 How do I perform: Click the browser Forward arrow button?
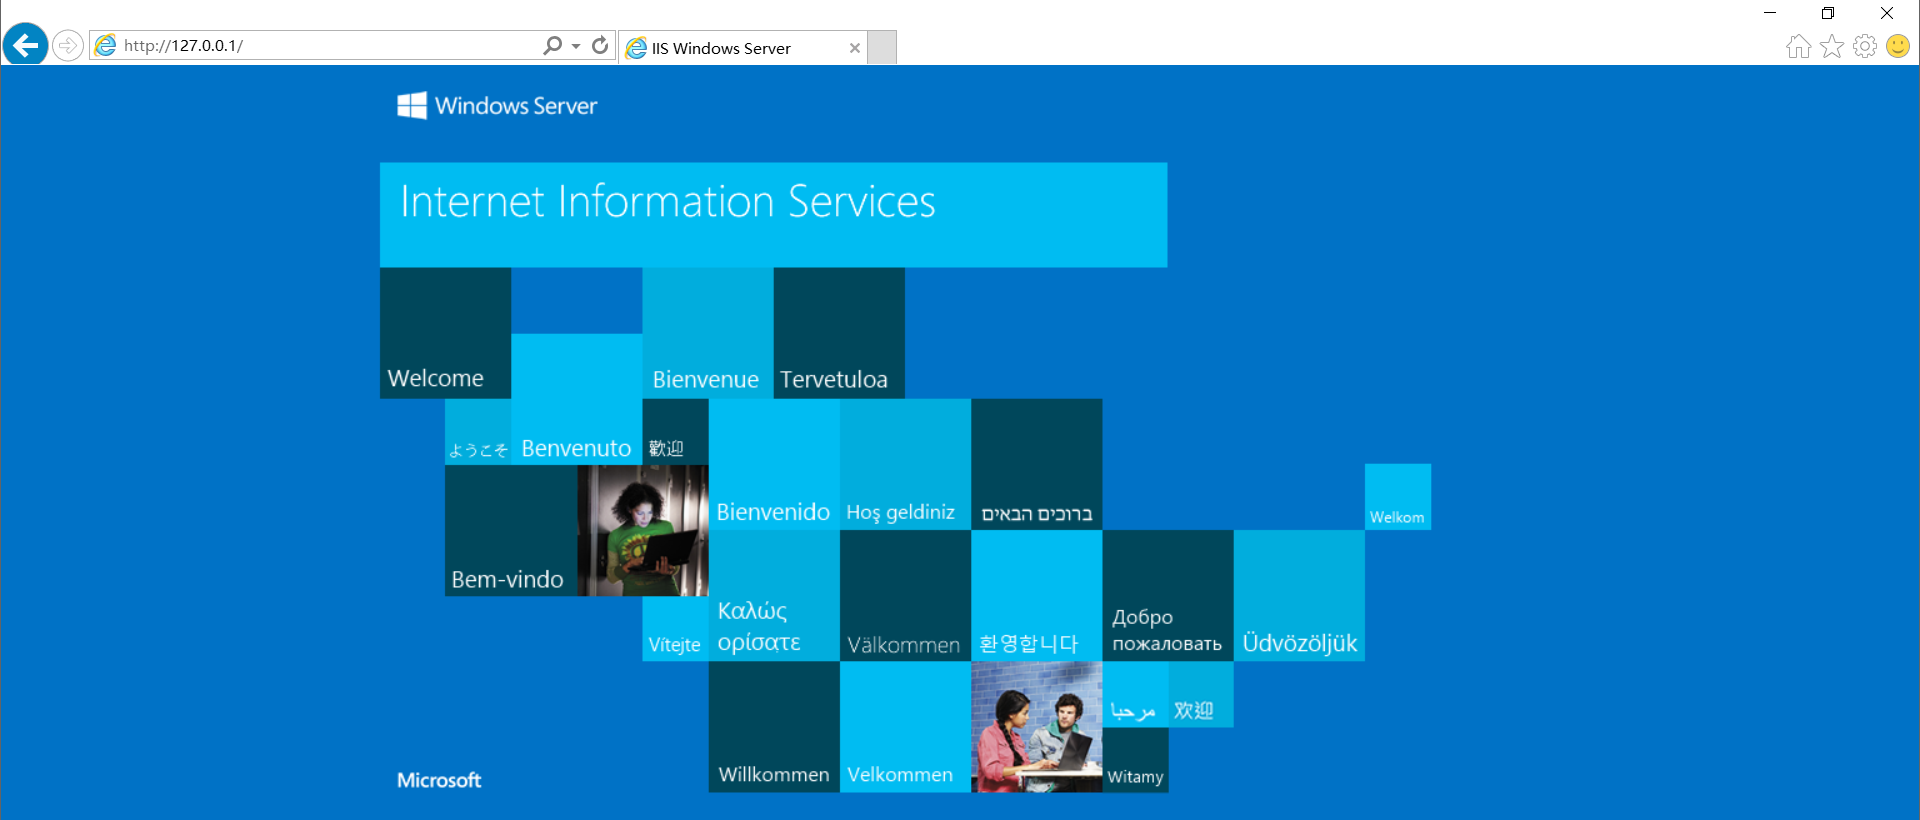coord(68,46)
